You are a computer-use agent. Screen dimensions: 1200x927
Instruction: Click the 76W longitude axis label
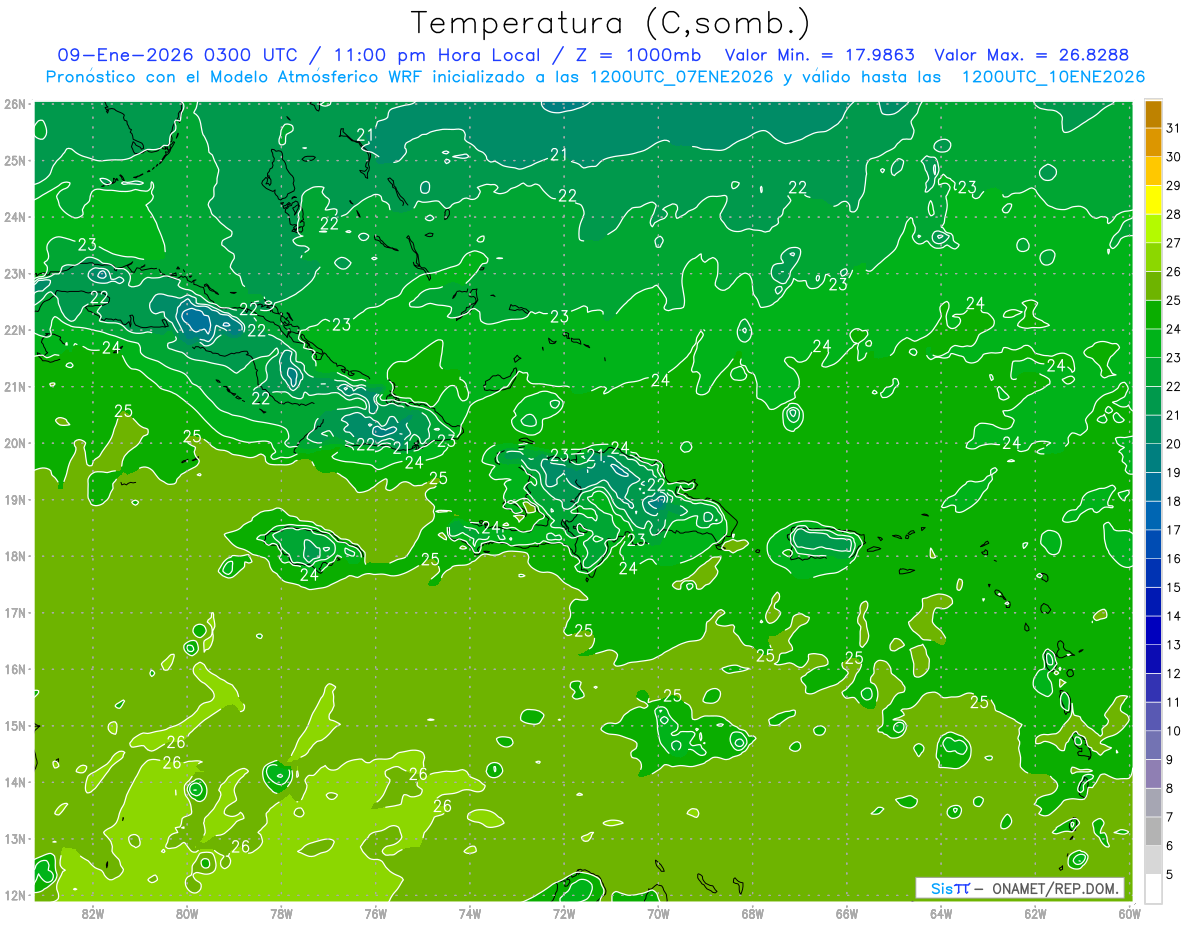[375, 913]
